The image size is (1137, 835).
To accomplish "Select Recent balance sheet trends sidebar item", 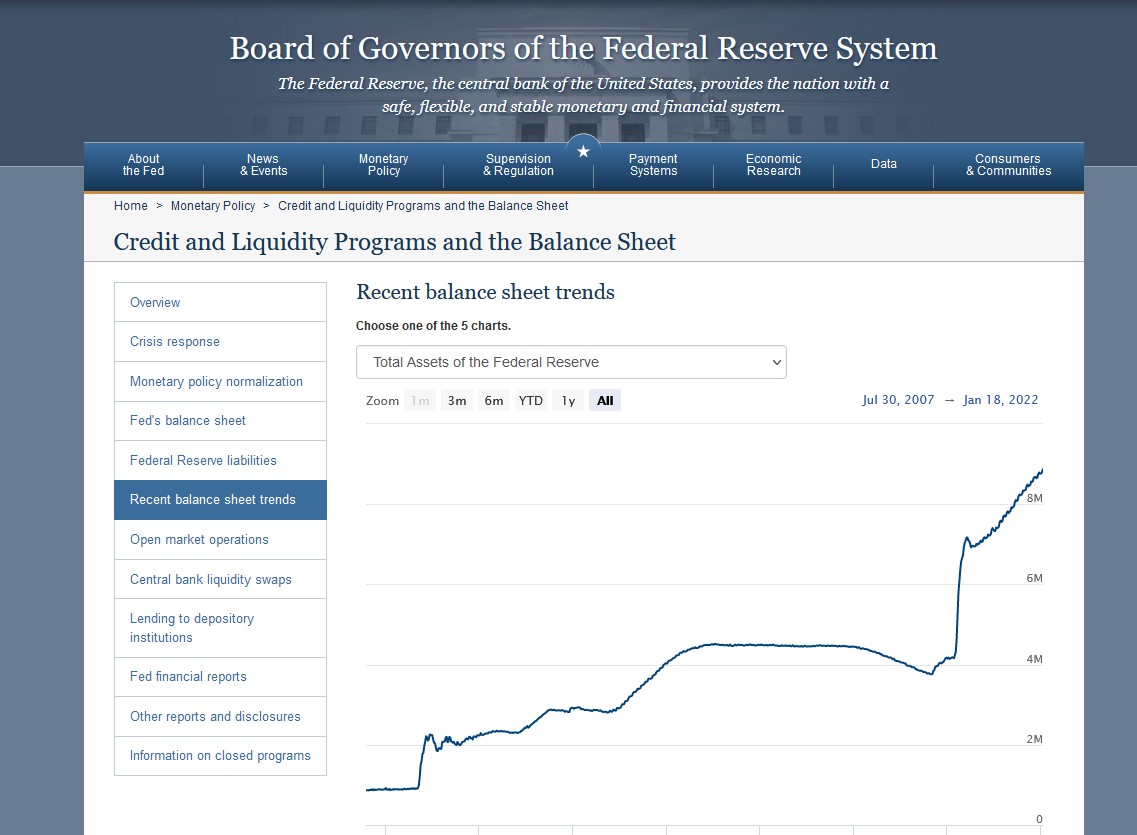I will coord(220,499).
